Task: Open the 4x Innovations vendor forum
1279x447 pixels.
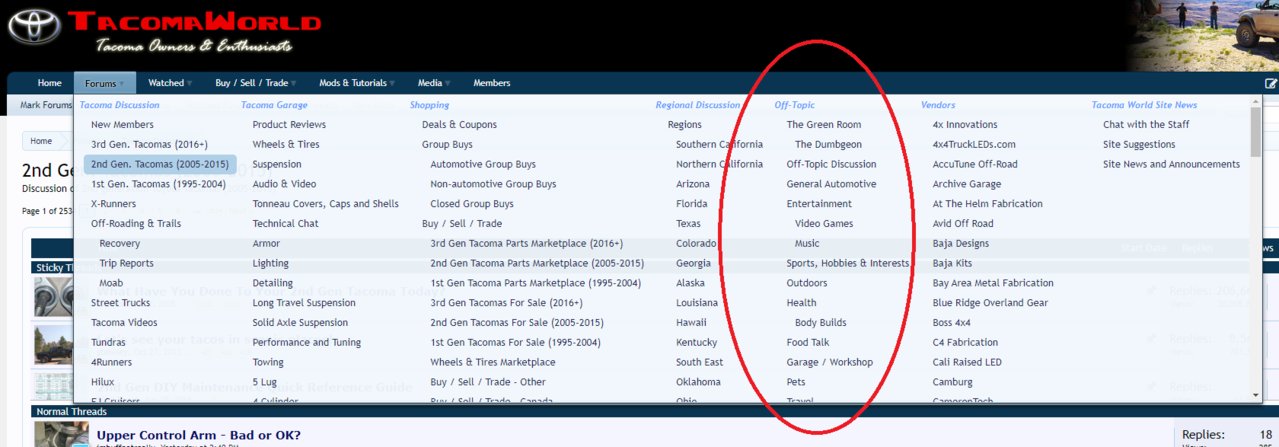Action: tap(964, 125)
